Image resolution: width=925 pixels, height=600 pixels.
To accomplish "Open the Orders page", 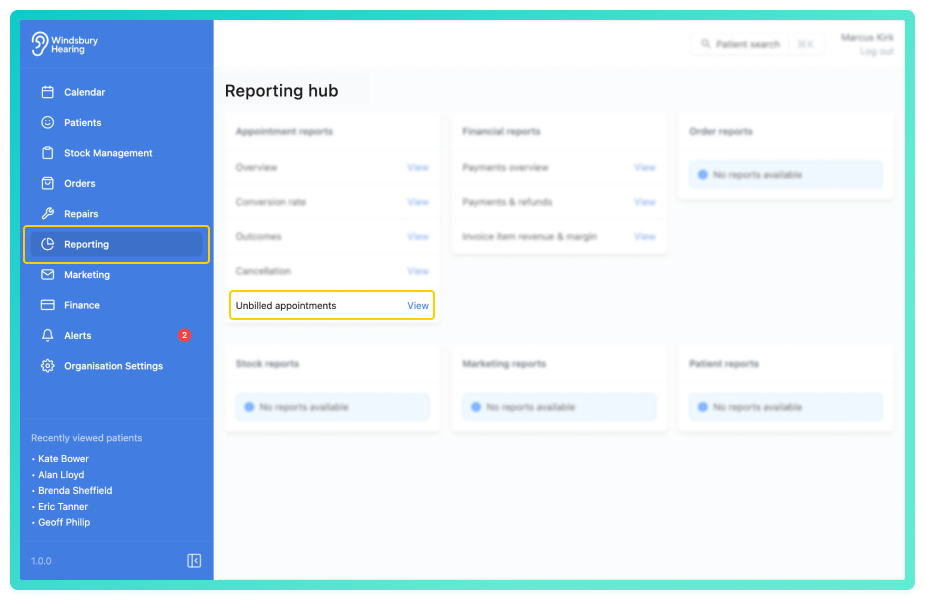I will coord(116,183).
